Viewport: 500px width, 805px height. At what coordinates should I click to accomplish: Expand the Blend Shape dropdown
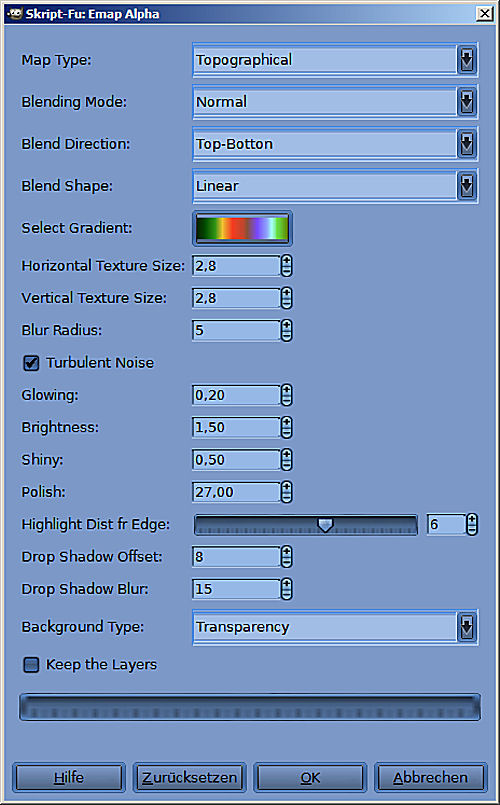pyautogui.click(x=335, y=186)
